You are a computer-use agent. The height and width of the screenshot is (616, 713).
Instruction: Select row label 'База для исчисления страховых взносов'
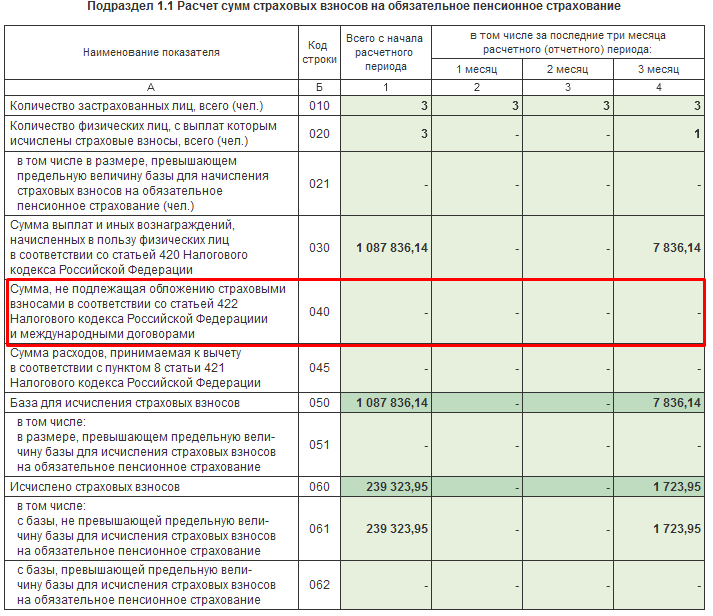(x=125, y=403)
